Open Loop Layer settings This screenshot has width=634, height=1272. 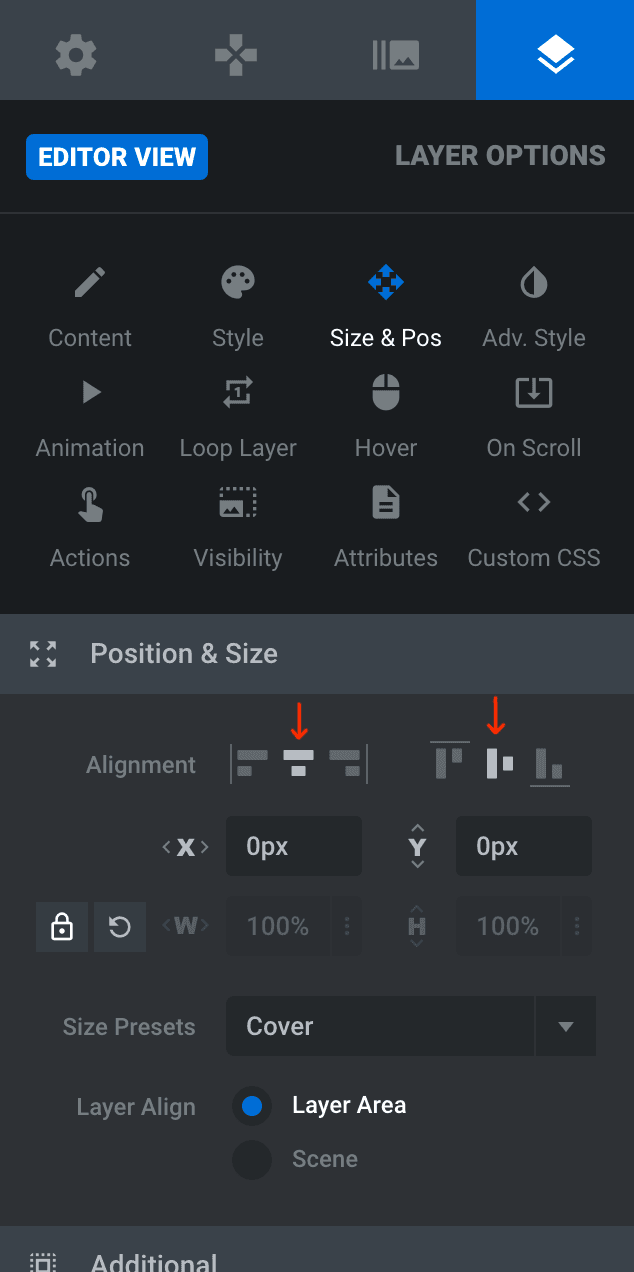pyautogui.click(x=238, y=418)
